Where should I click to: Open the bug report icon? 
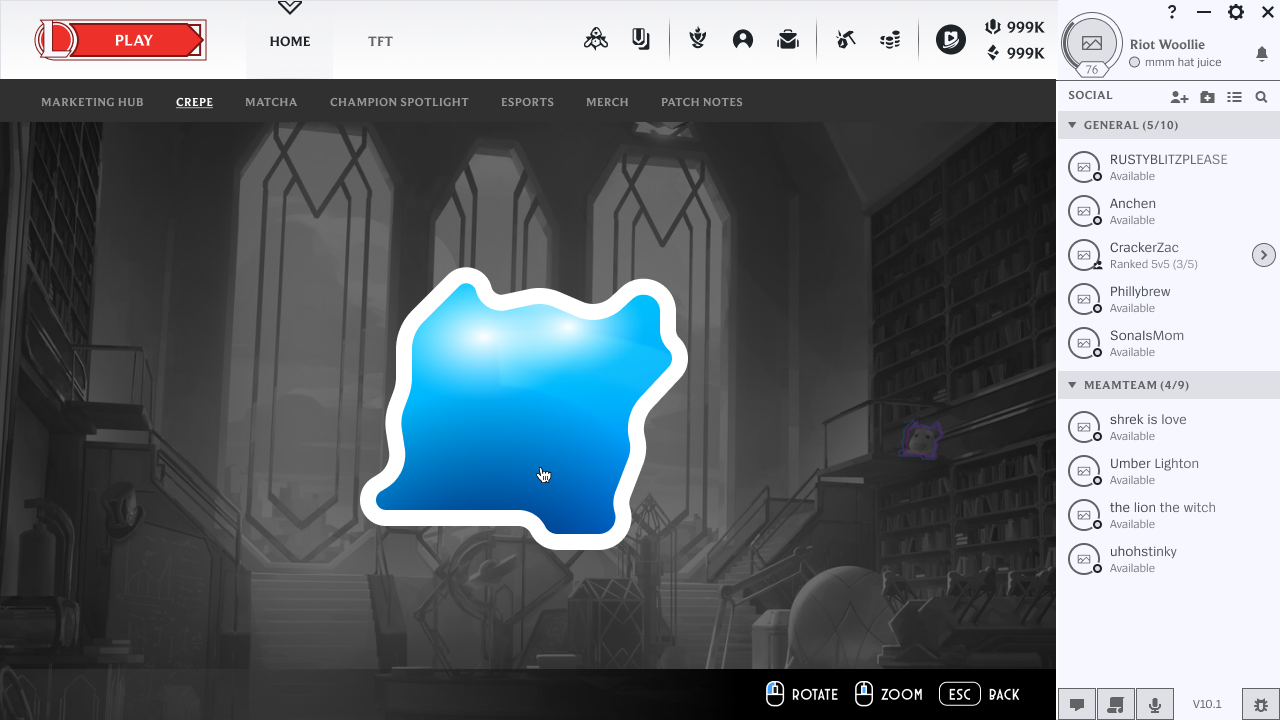tap(1260, 704)
